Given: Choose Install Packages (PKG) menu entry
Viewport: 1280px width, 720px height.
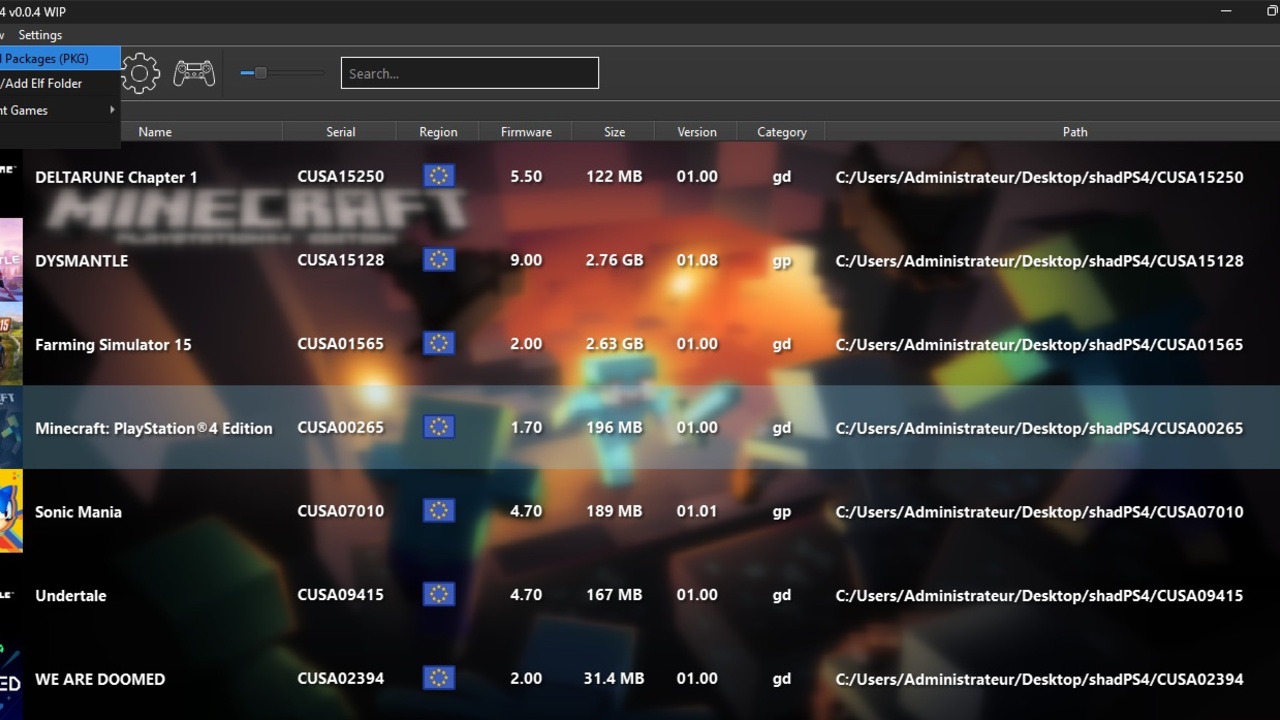Looking at the screenshot, I should tap(50, 59).
